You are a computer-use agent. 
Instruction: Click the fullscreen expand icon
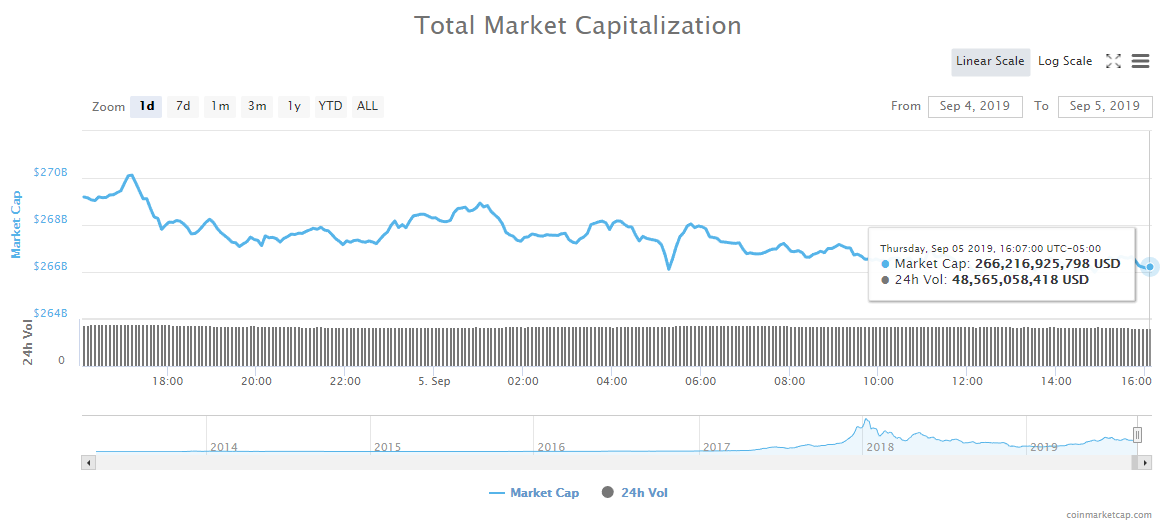click(1113, 61)
